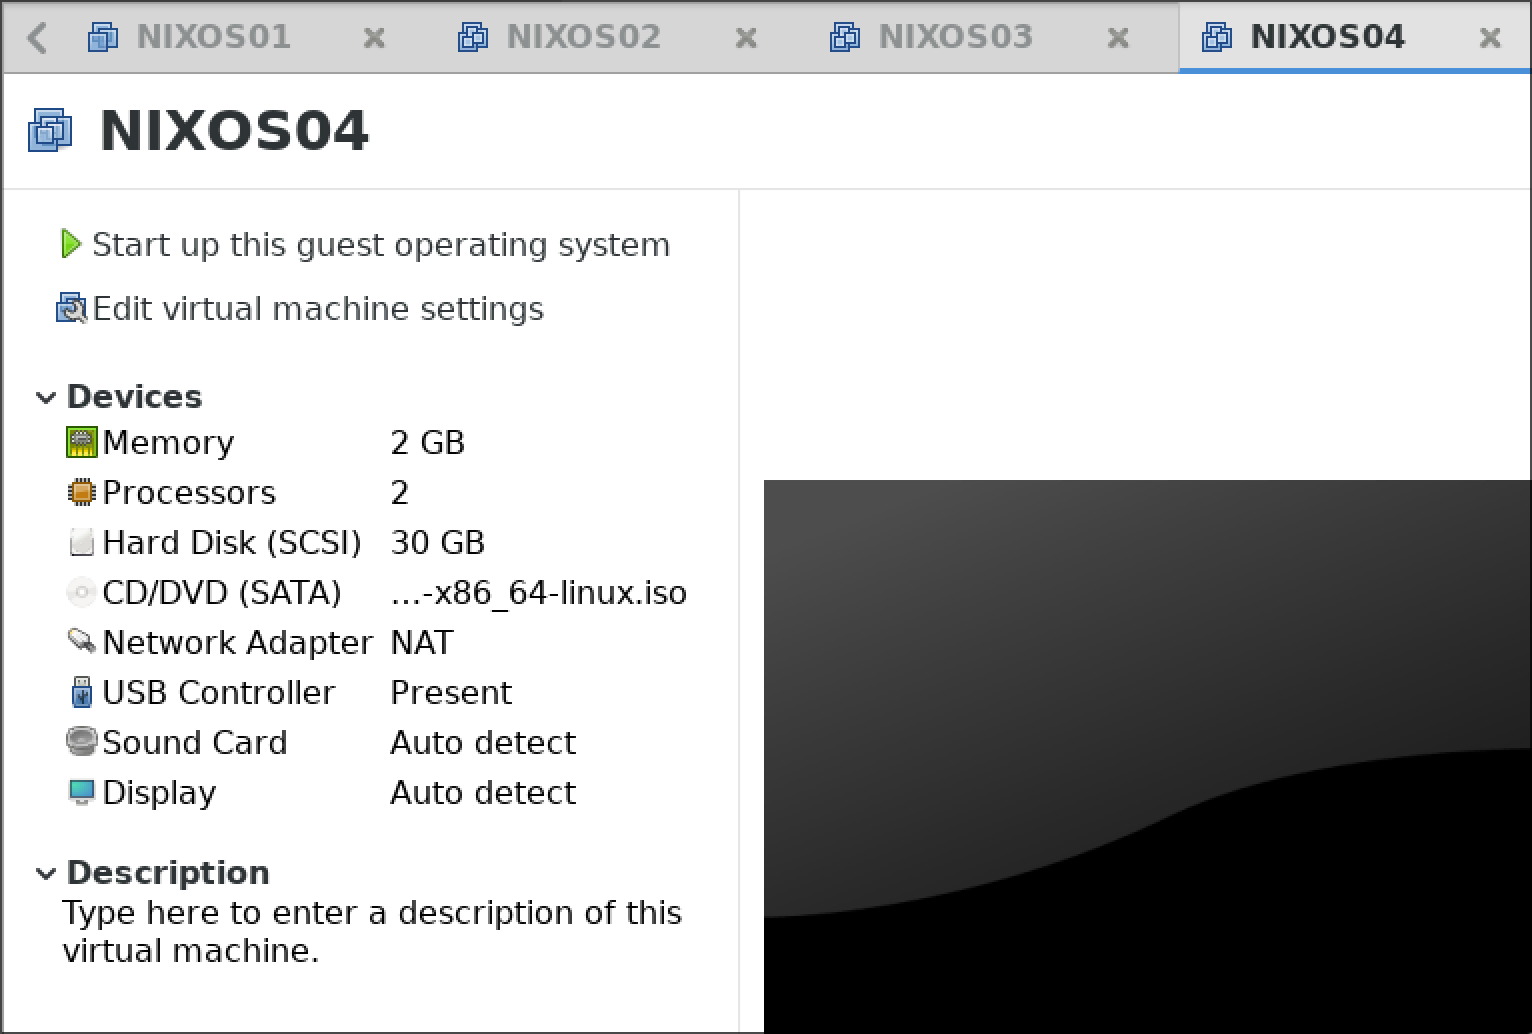
Task: Close the NIXOS02 tab
Action: tap(746, 39)
